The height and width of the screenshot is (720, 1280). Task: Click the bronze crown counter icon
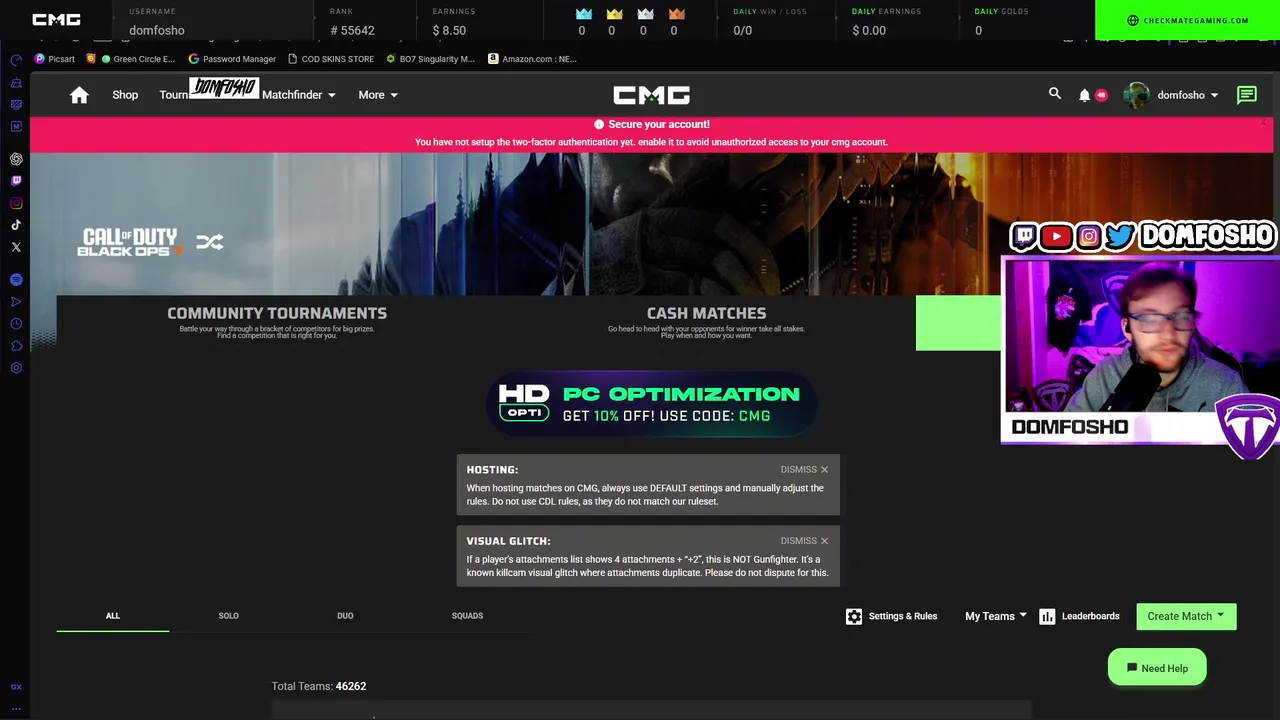click(x=677, y=14)
